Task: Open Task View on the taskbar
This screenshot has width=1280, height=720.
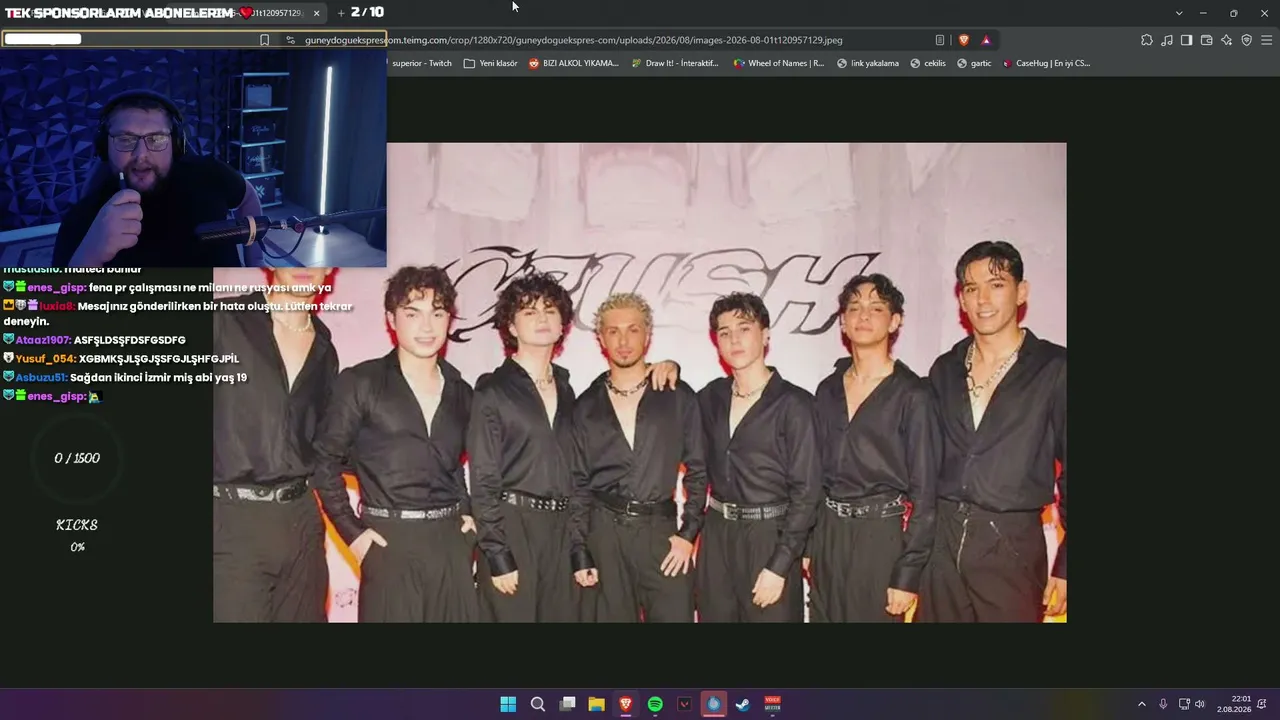Action: [567, 704]
